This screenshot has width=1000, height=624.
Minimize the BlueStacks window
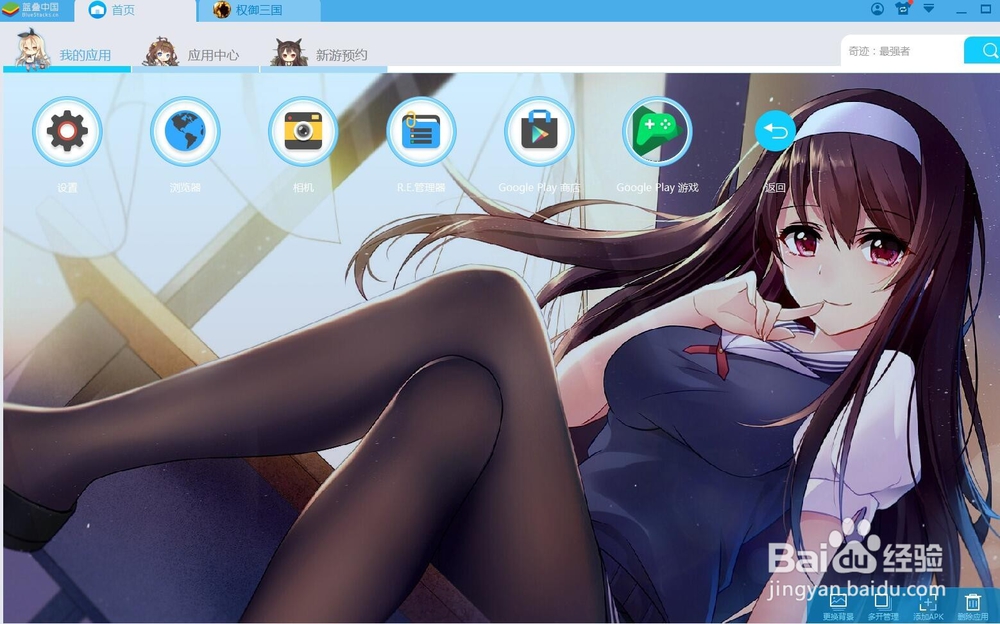962,10
